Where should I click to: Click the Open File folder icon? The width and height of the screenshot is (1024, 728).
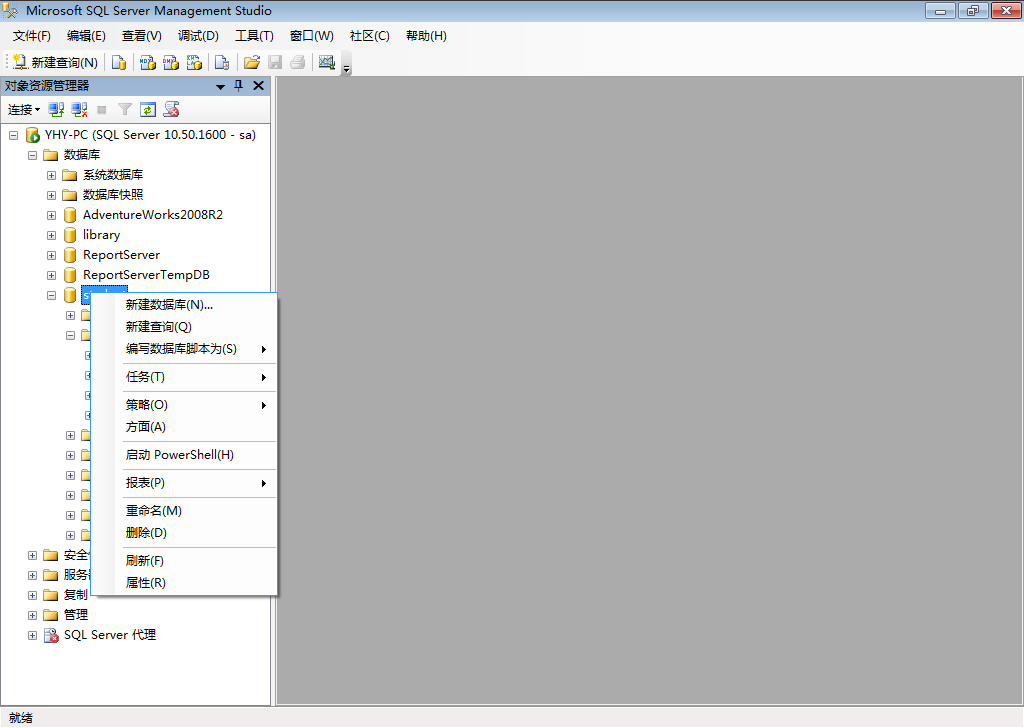click(251, 62)
